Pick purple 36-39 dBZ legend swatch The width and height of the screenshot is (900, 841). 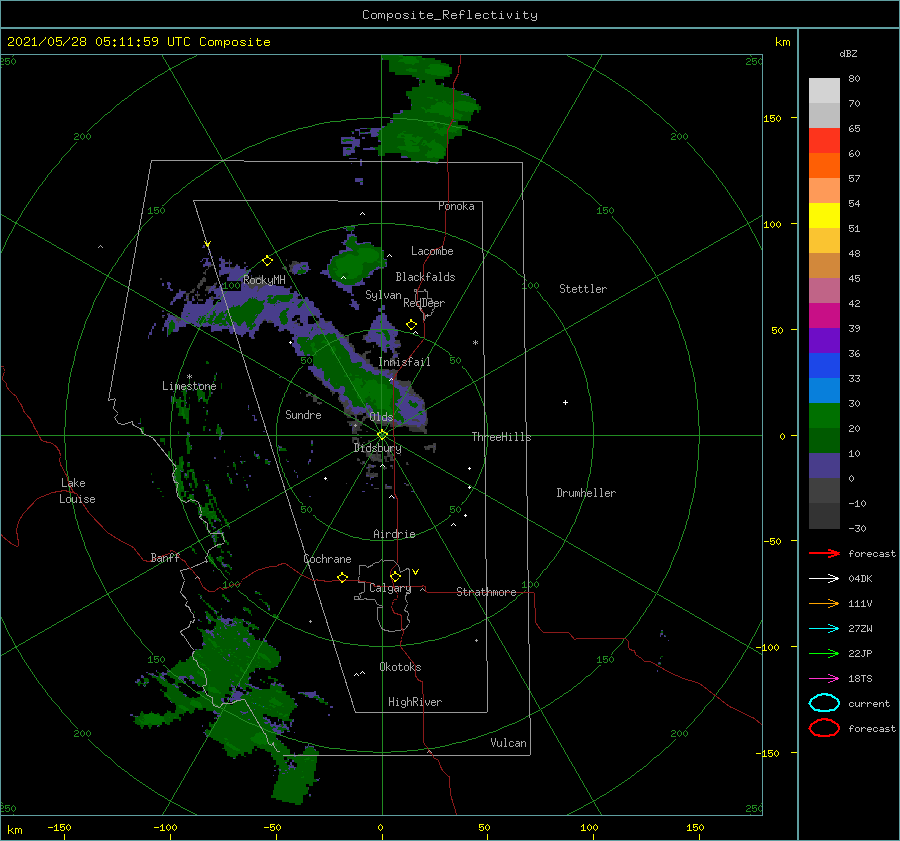pos(824,341)
